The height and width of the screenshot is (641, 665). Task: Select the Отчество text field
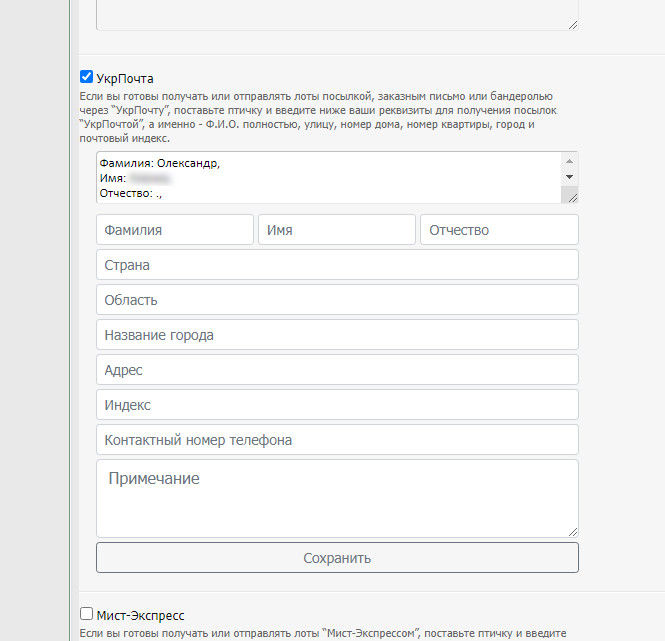499,230
